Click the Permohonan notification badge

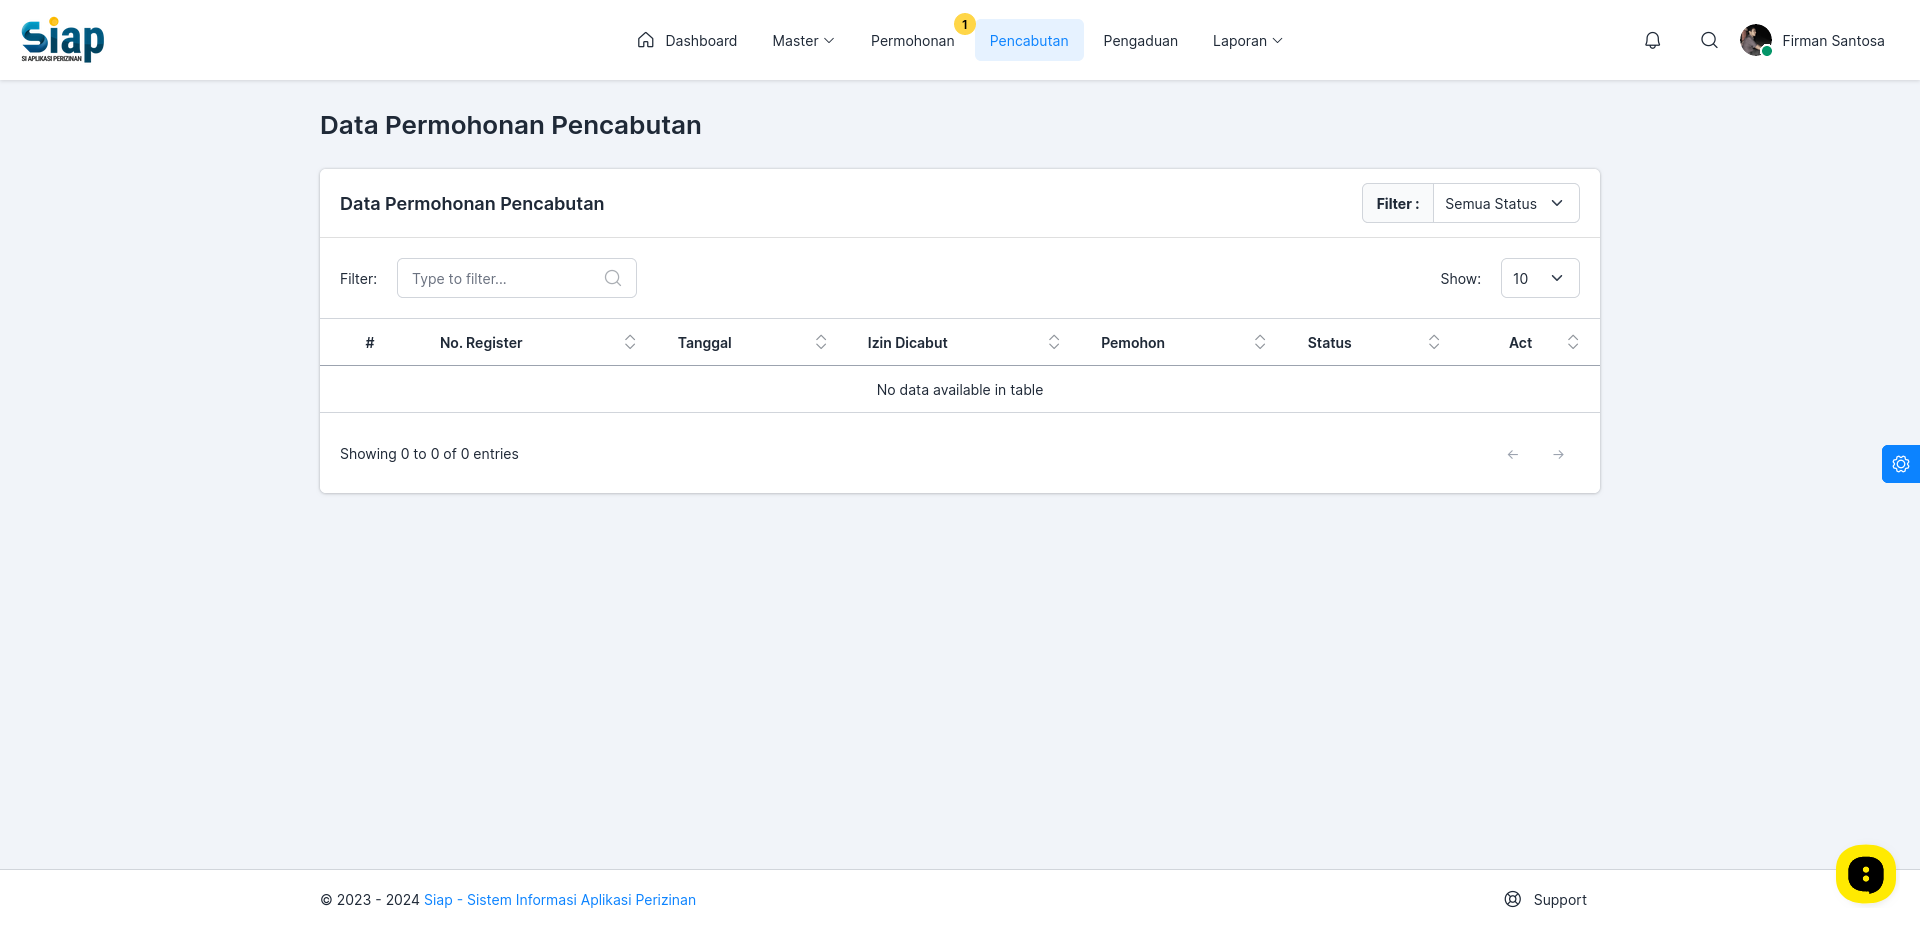tap(965, 24)
